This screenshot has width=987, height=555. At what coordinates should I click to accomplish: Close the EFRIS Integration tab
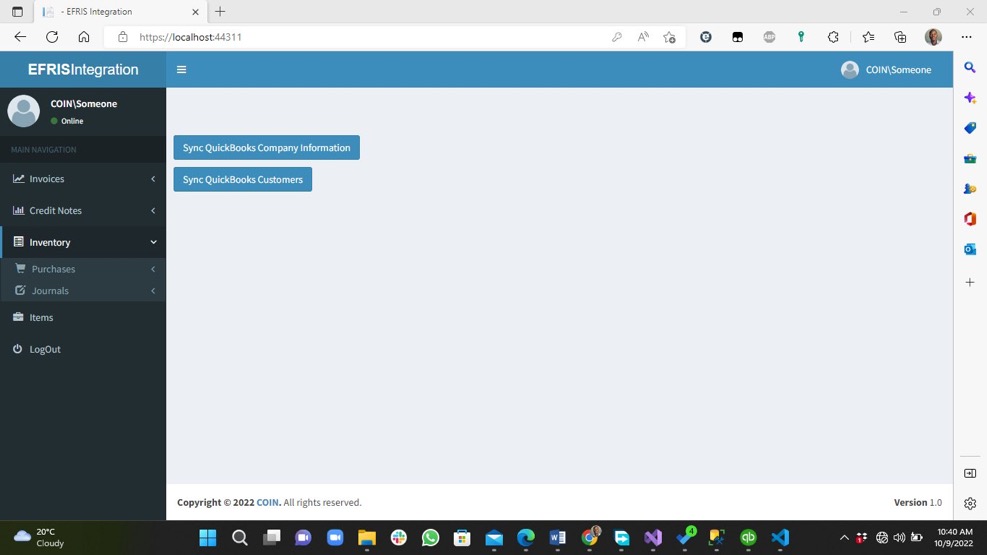coord(195,12)
